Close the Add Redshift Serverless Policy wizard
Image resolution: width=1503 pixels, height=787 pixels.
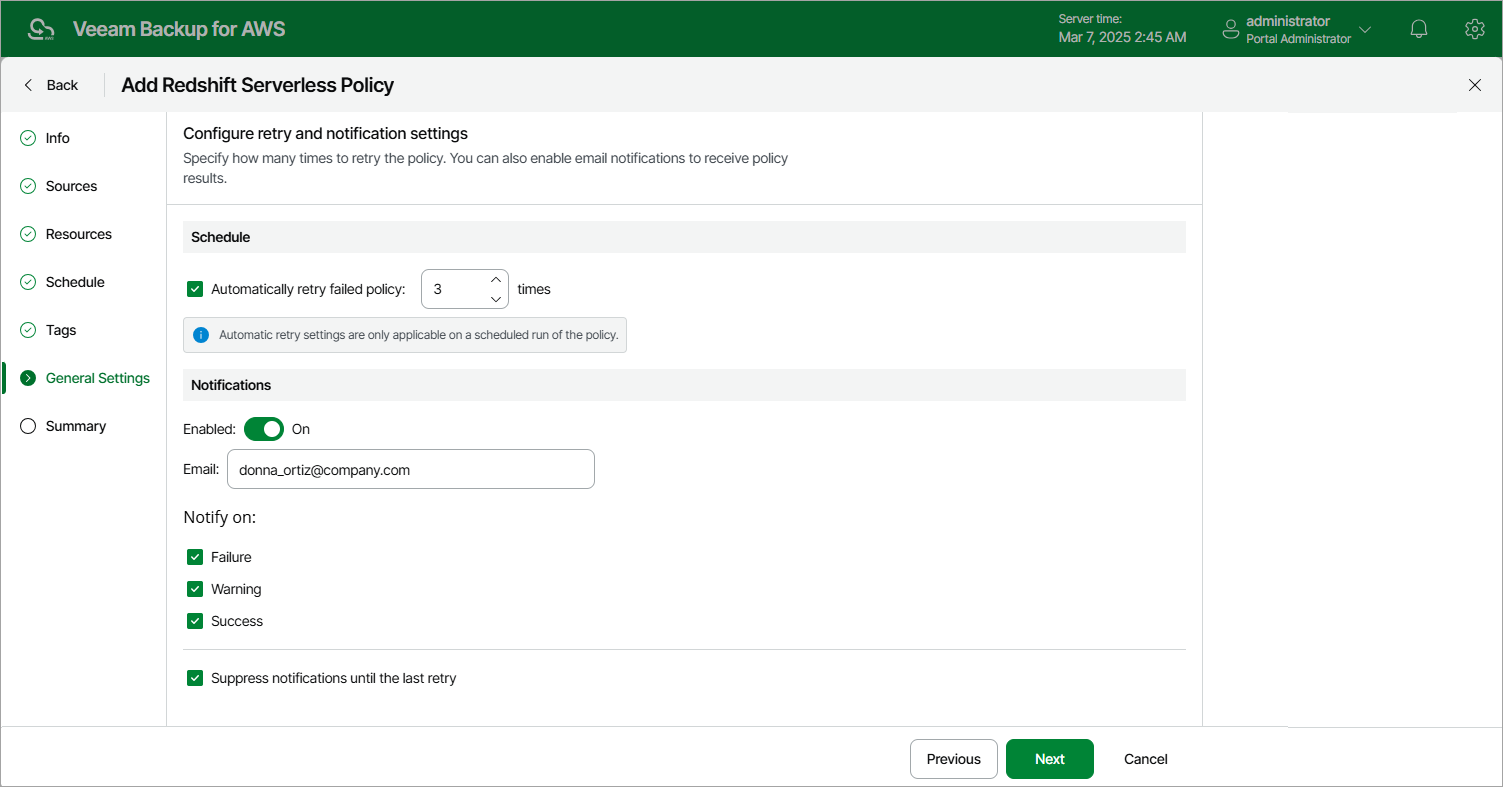coord(1474,85)
